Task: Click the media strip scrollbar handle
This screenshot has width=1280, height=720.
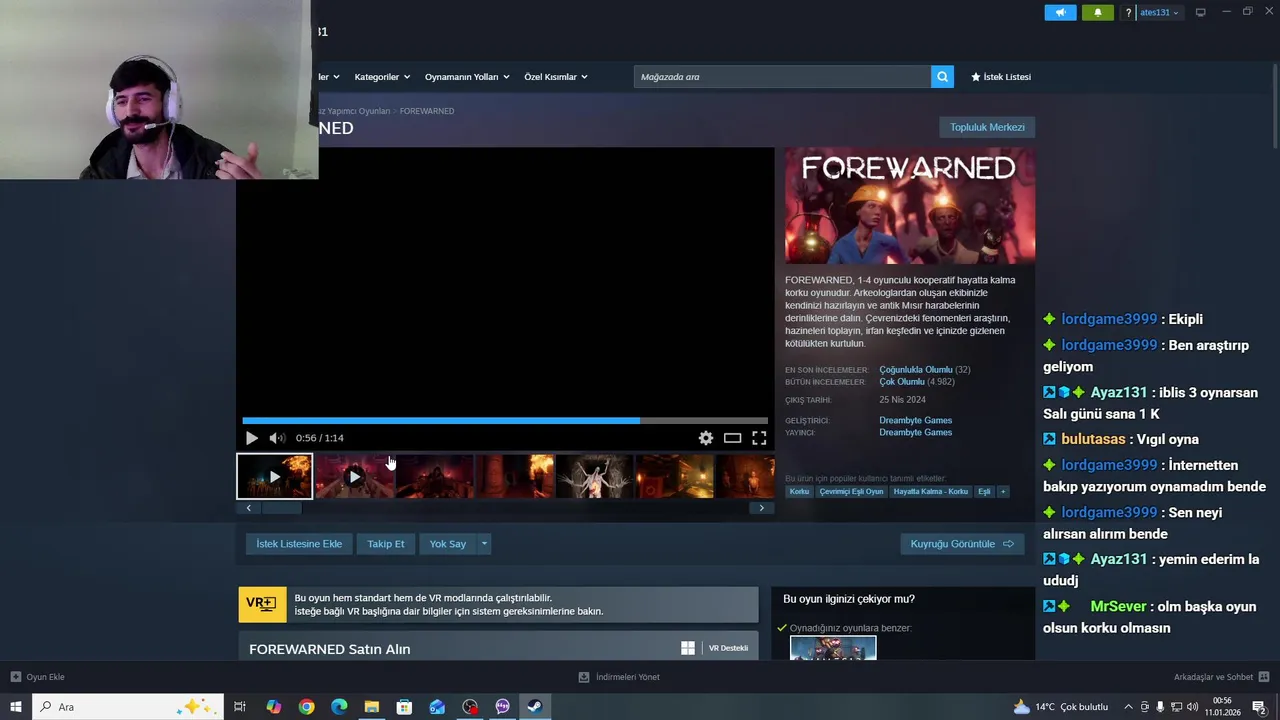Action: (x=281, y=508)
